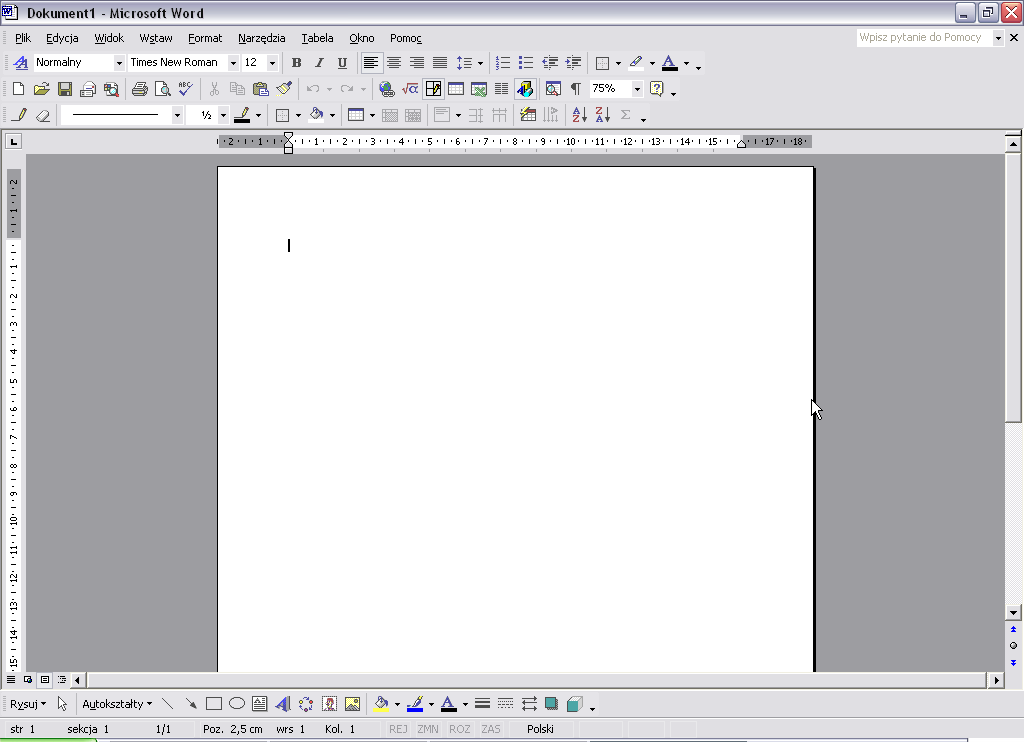
Task: Draw a rectangle shape
Action: pos(214,704)
